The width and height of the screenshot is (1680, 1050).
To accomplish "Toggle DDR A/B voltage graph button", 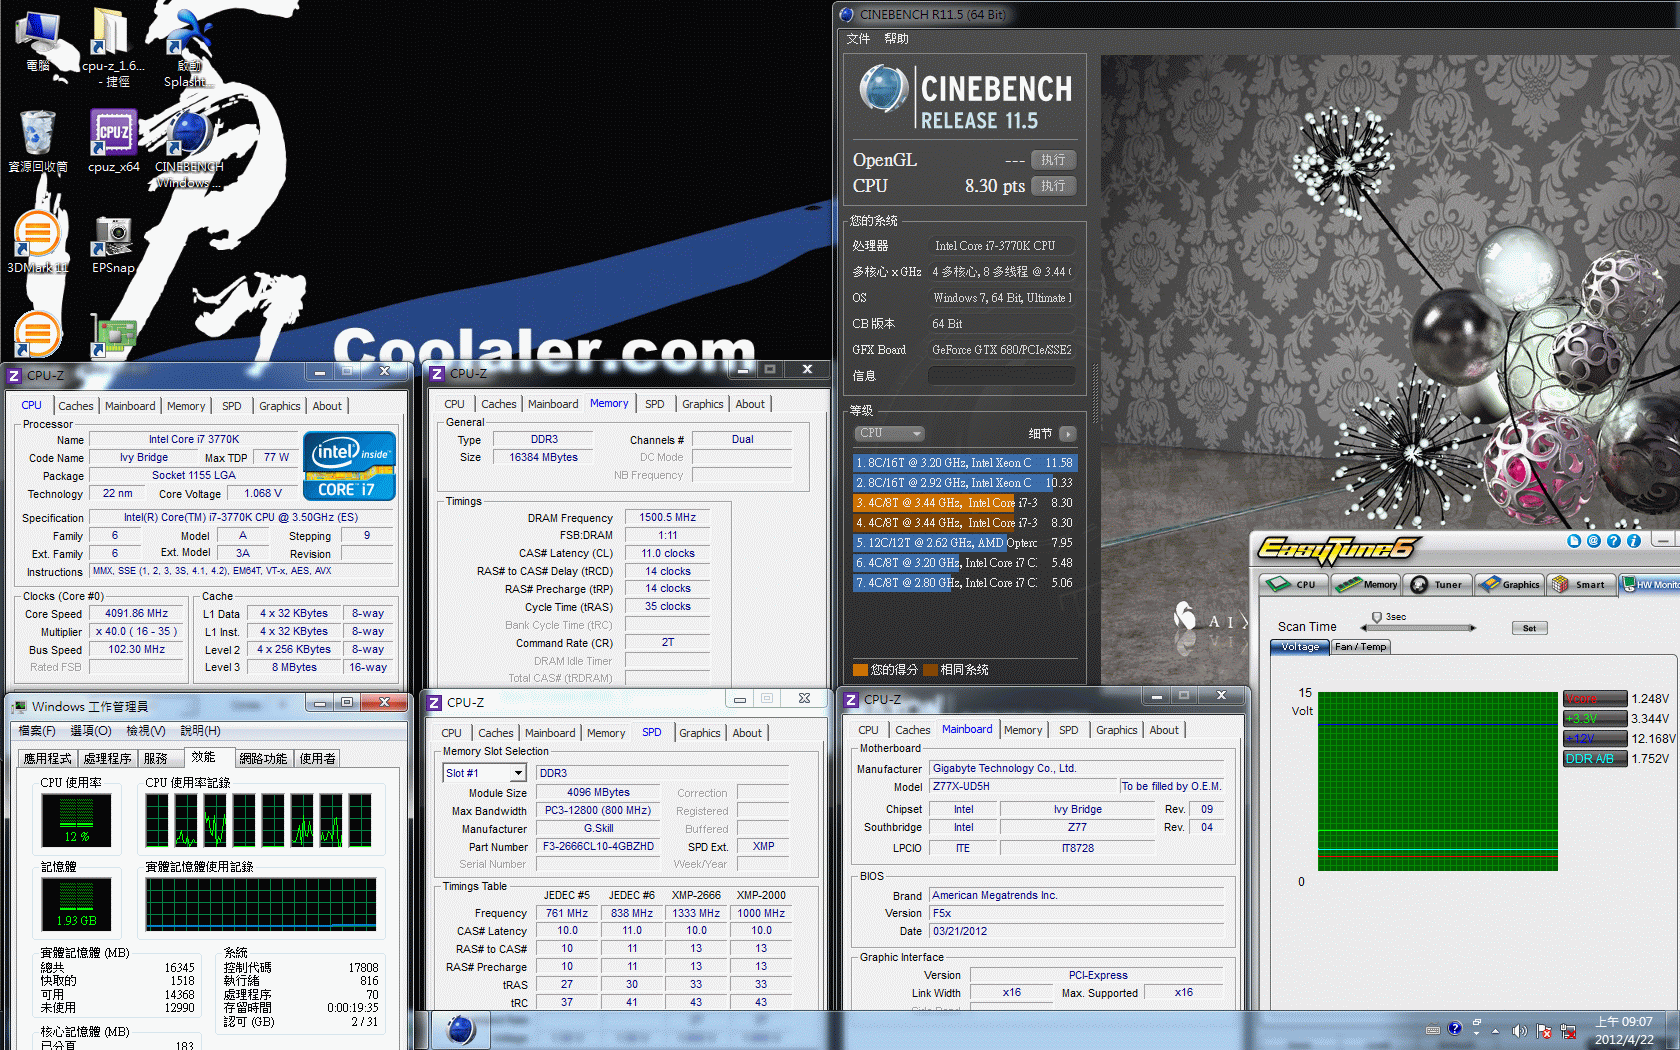I will tap(1595, 759).
